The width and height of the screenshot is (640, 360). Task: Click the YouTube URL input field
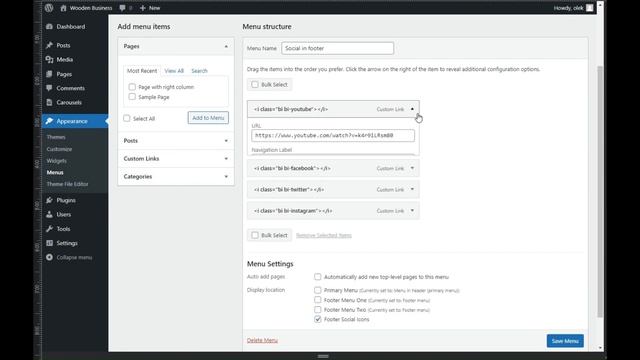(333, 136)
